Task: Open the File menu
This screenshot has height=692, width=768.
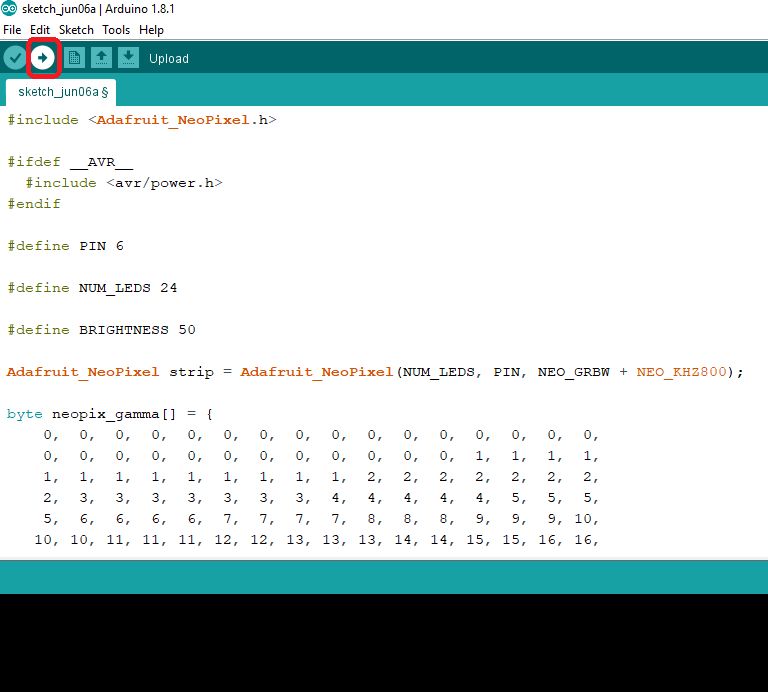Action: pos(12,30)
